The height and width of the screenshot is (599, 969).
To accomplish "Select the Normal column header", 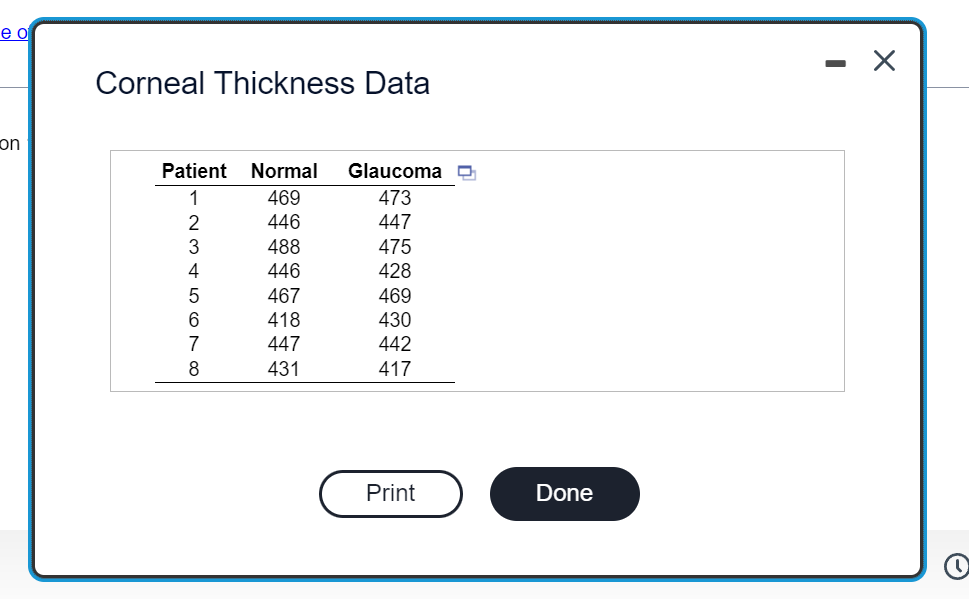I will coord(284,171).
